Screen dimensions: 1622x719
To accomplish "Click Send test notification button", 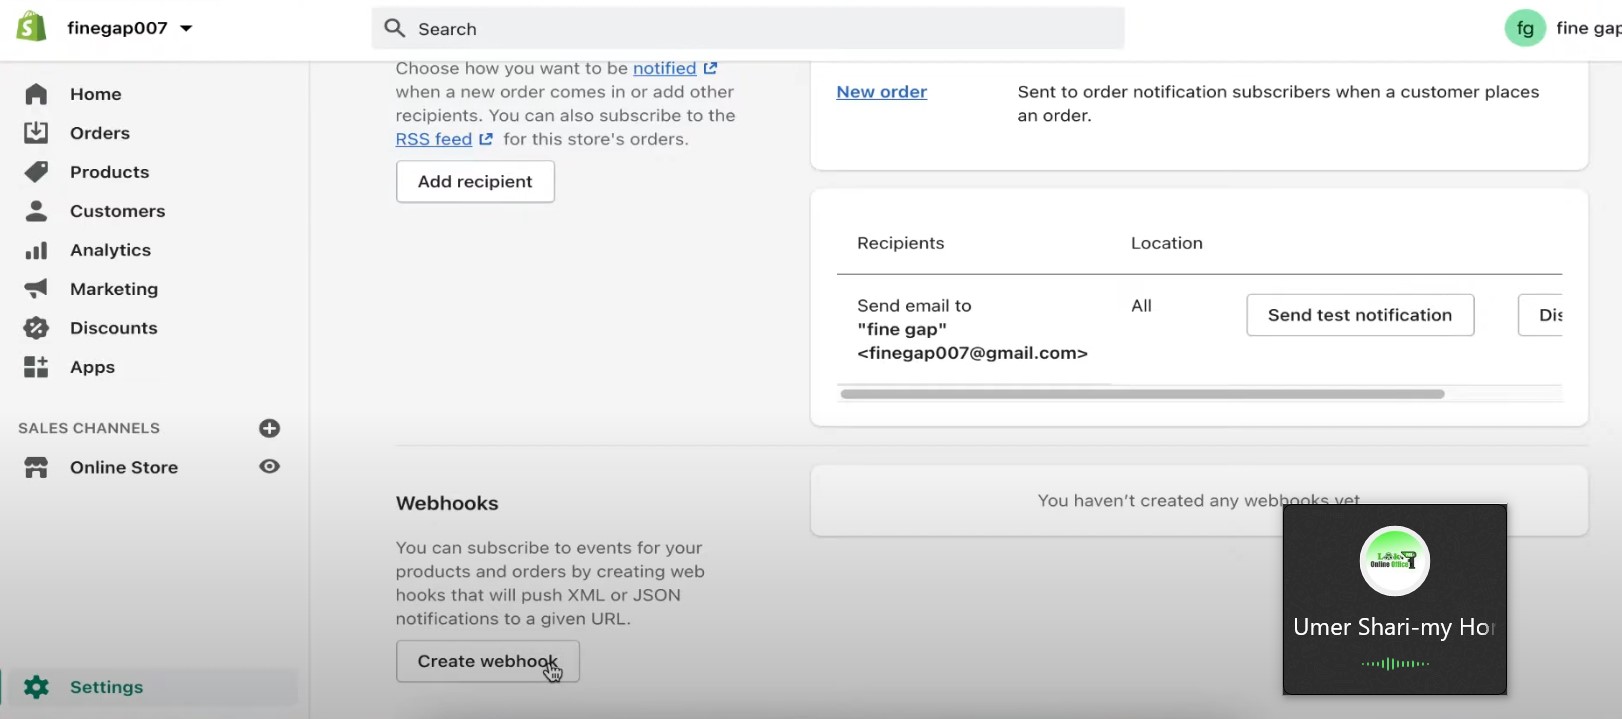I will tap(1360, 315).
